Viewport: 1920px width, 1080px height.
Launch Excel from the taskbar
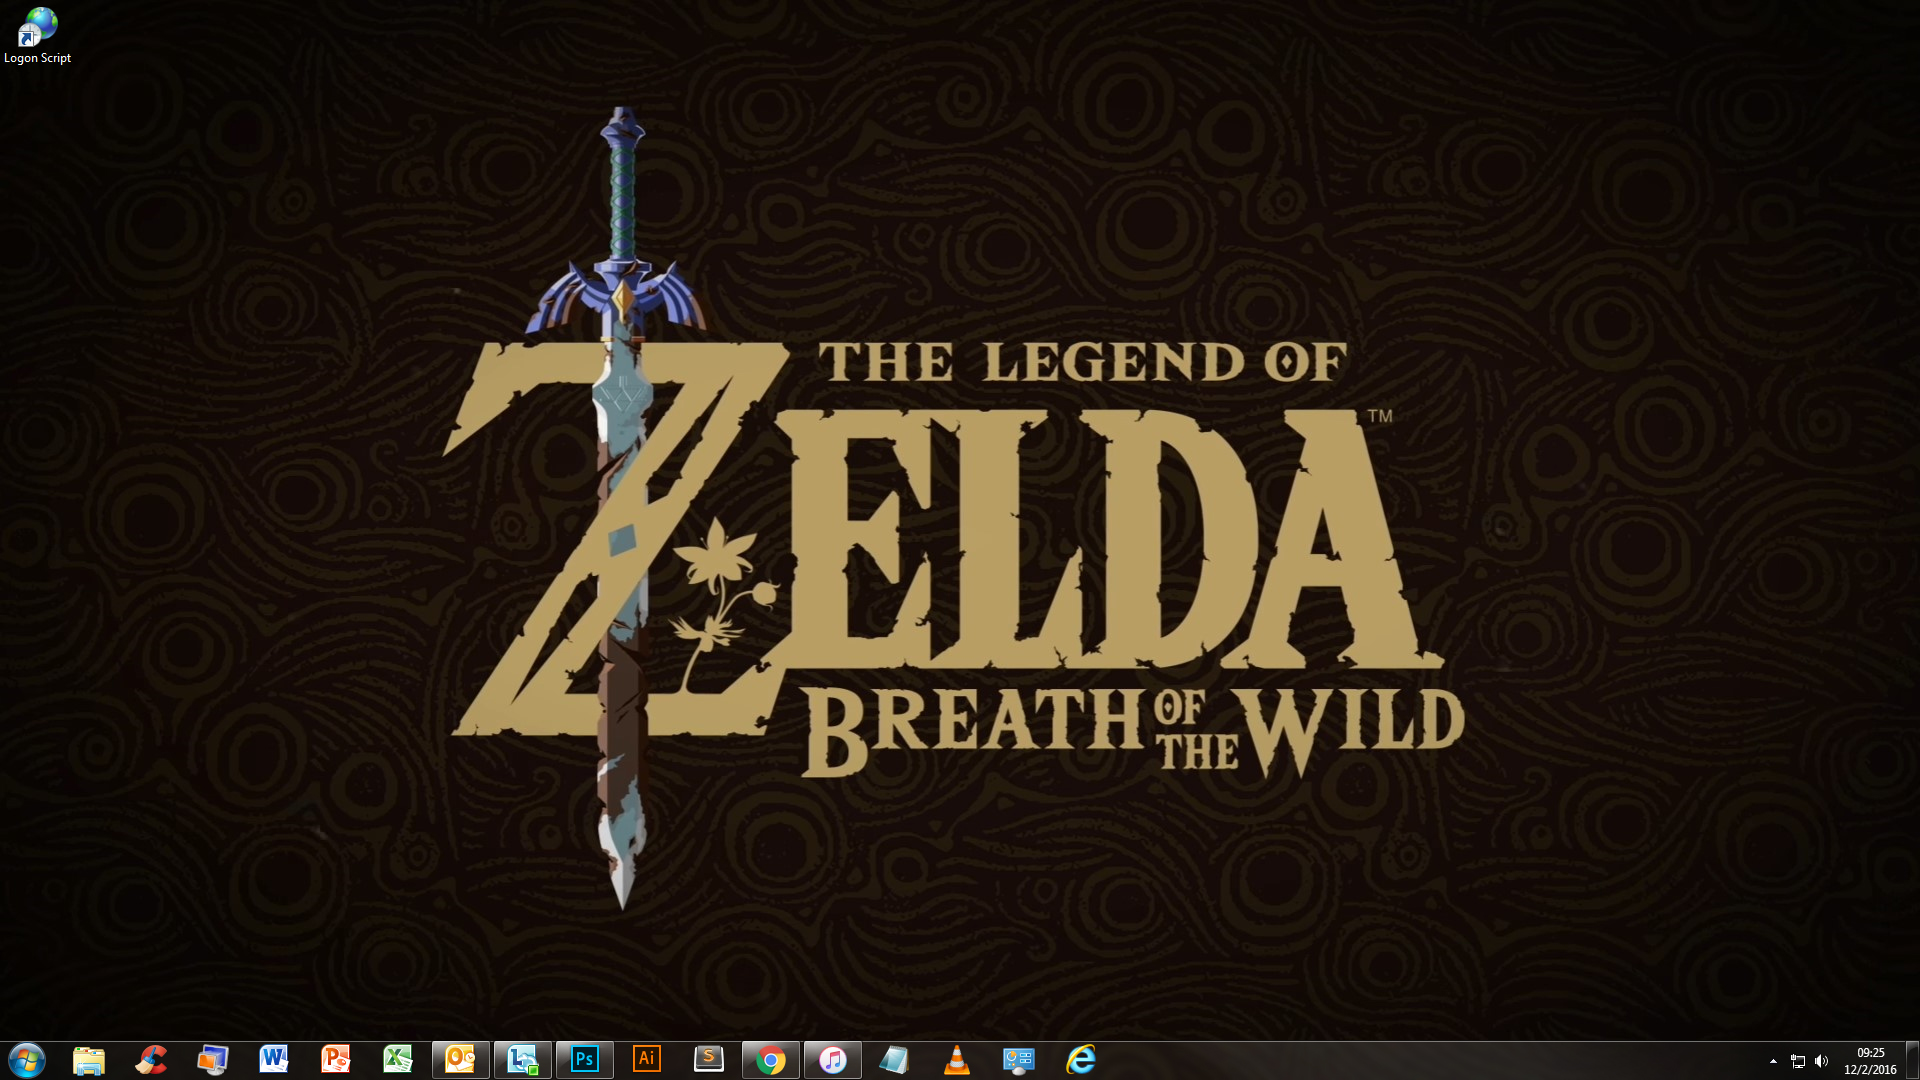pyautogui.click(x=398, y=1060)
